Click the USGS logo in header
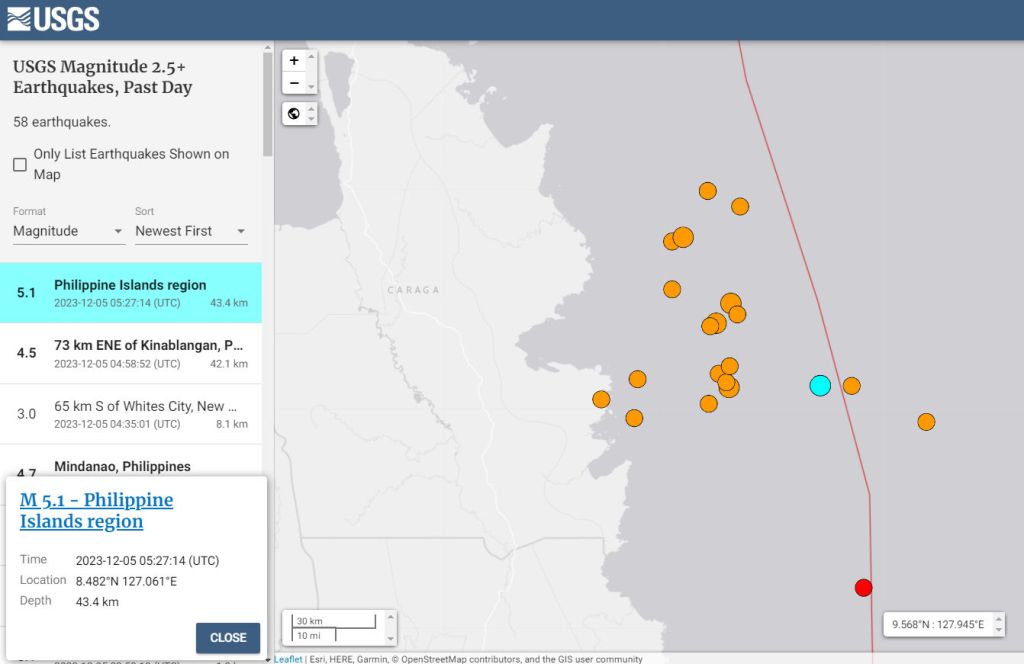 point(53,19)
